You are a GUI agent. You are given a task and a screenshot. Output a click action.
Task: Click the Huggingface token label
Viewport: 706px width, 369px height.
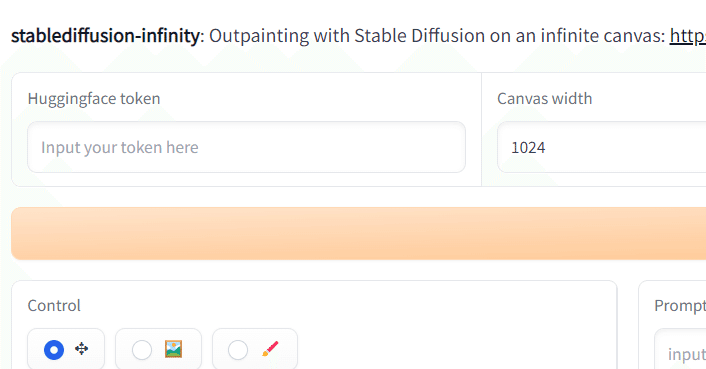point(94,99)
